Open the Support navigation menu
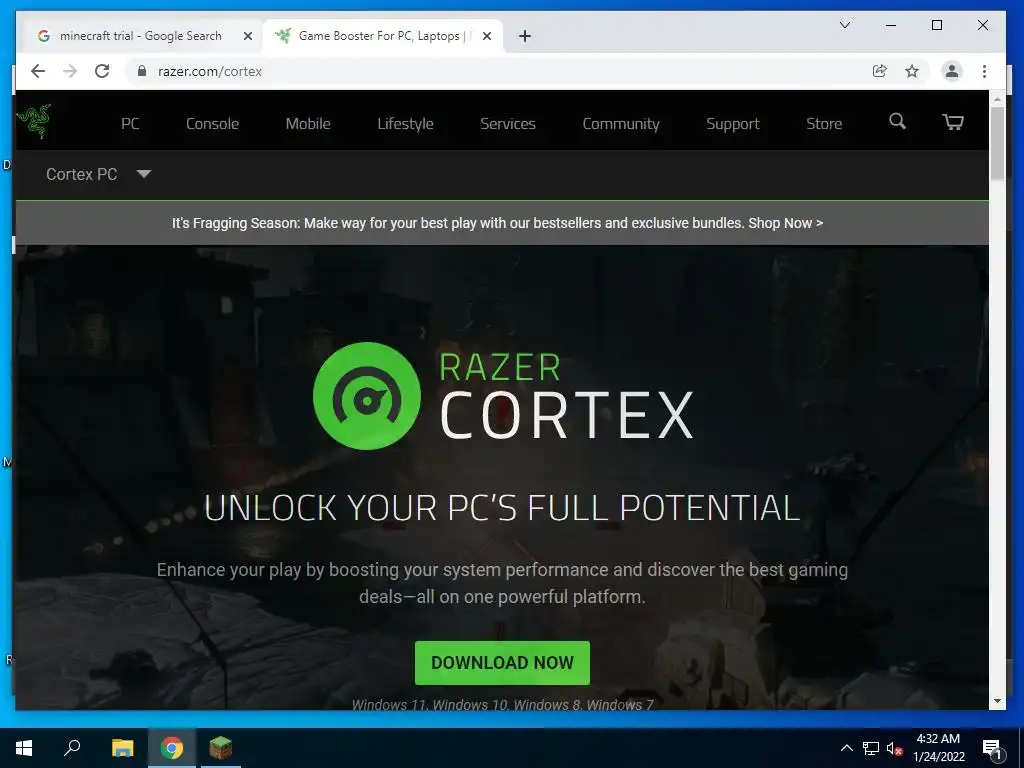This screenshot has height=768, width=1024. (733, 123)
